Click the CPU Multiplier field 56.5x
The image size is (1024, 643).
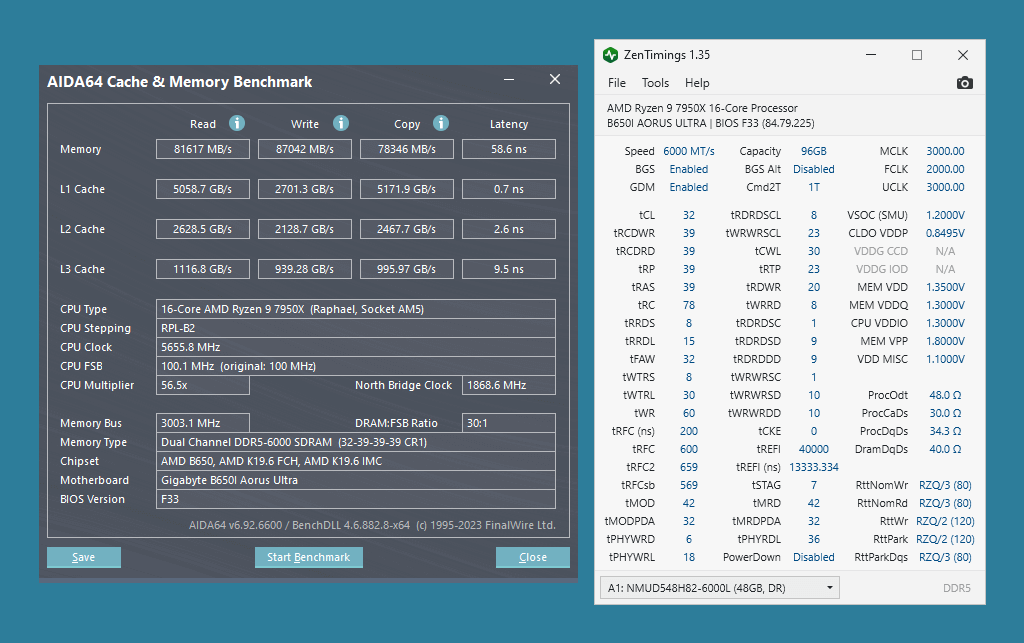pos(202,385)
